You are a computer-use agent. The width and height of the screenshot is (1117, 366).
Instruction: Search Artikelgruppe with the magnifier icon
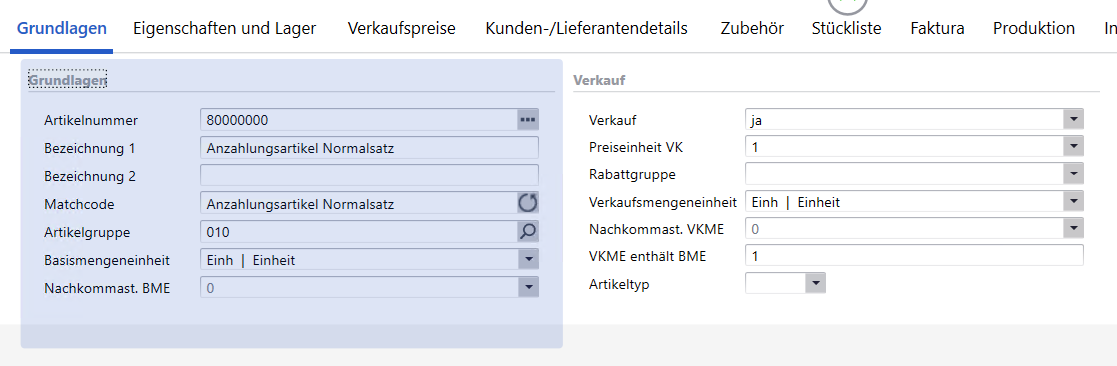tap(527, 231)
